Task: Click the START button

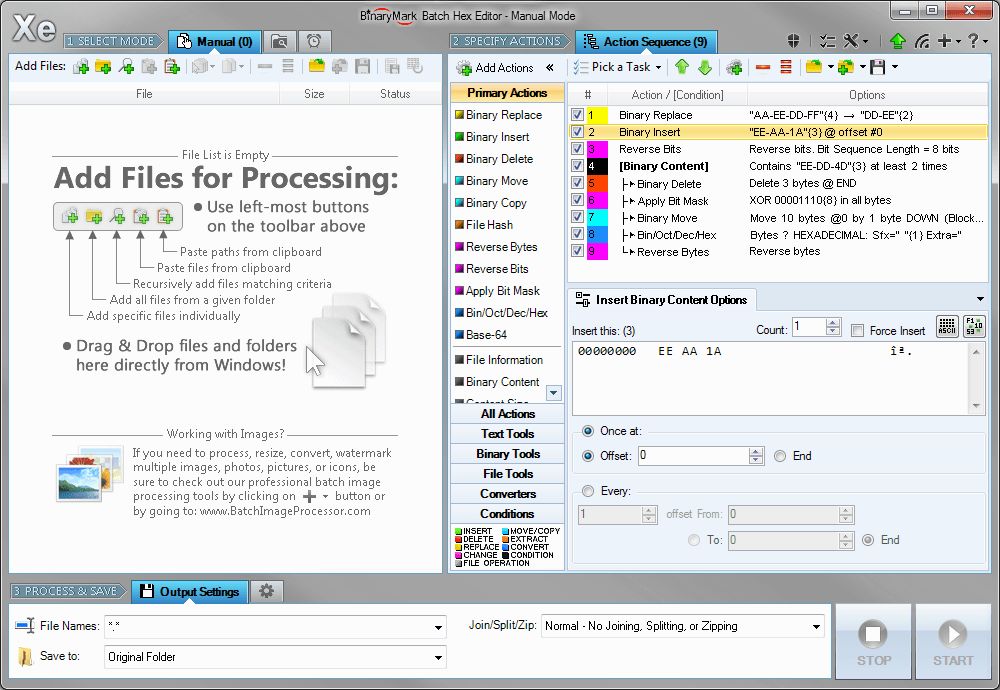Action: coord(953,641)
